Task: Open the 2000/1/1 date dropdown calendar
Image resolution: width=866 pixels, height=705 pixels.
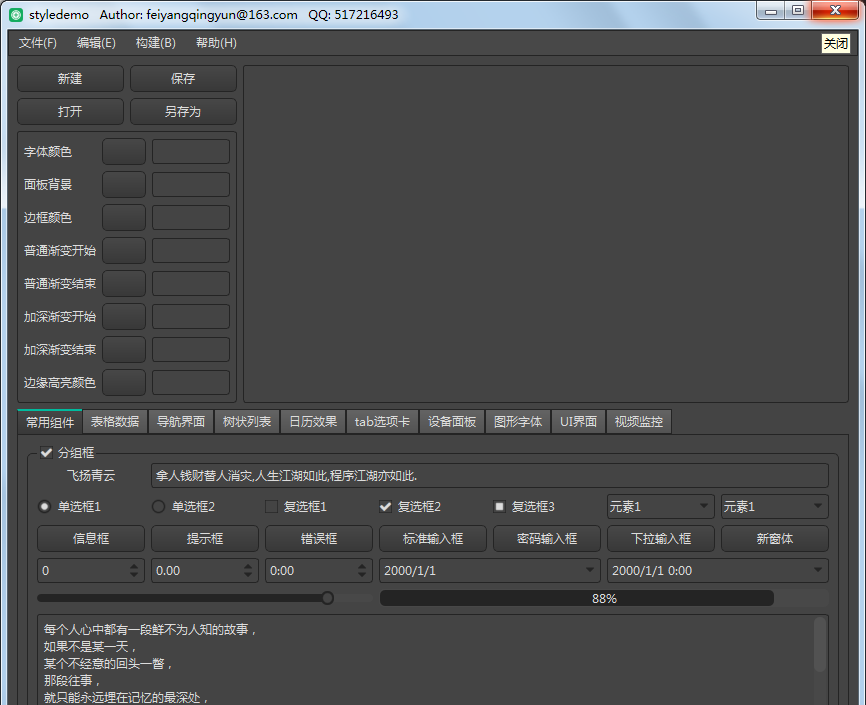Action: (x=590, y=570)
